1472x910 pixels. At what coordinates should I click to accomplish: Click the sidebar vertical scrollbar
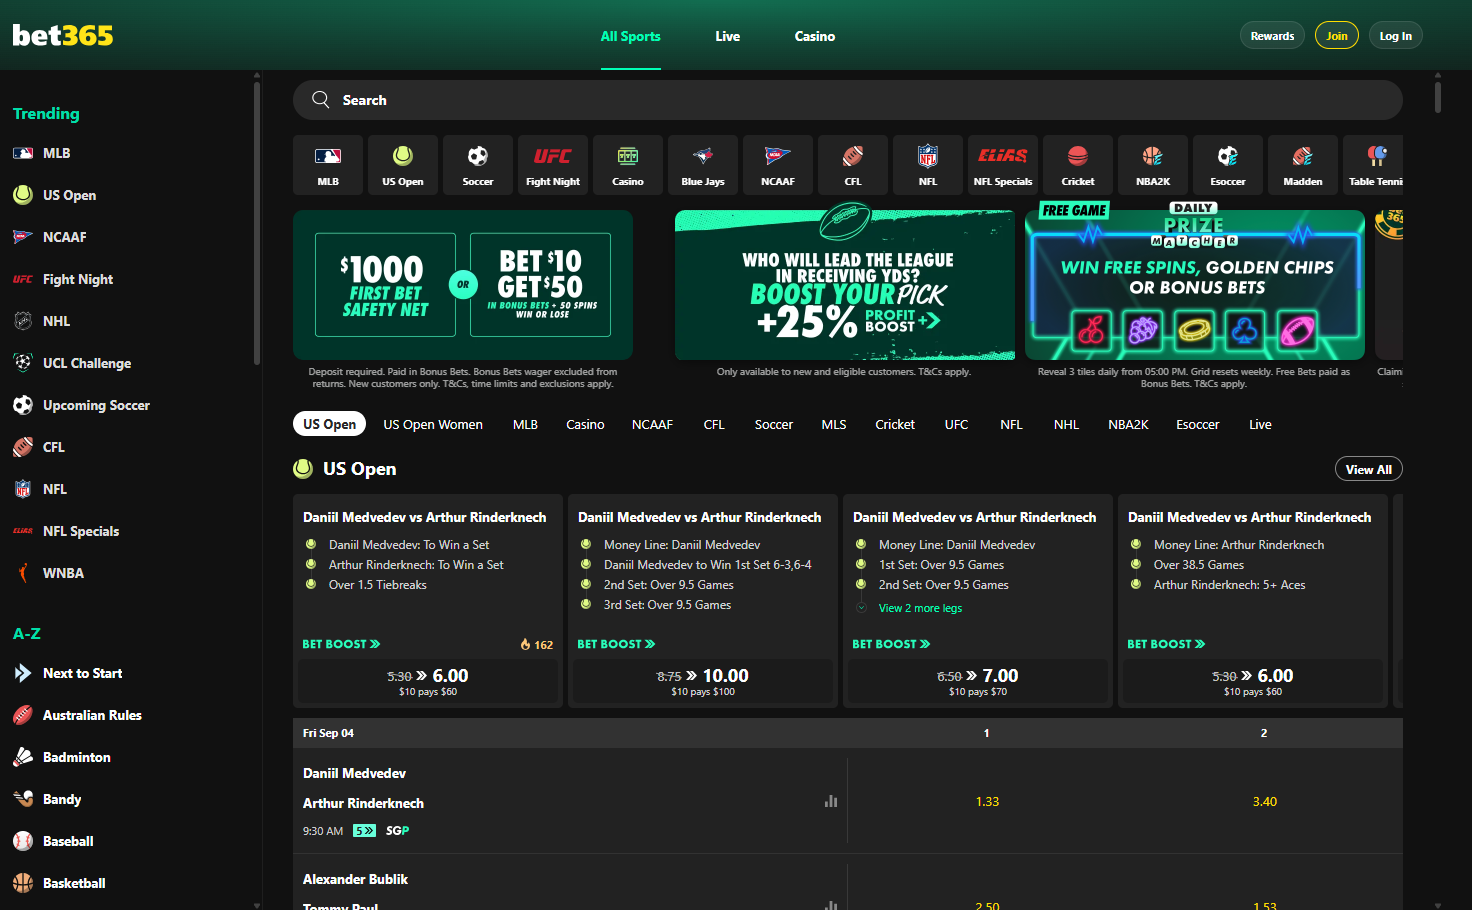[257, 222]
